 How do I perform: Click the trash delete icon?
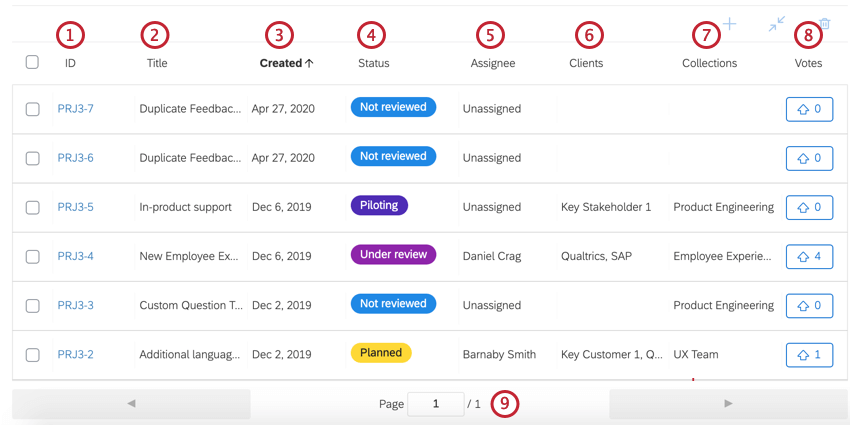click(x=824, y=24)
